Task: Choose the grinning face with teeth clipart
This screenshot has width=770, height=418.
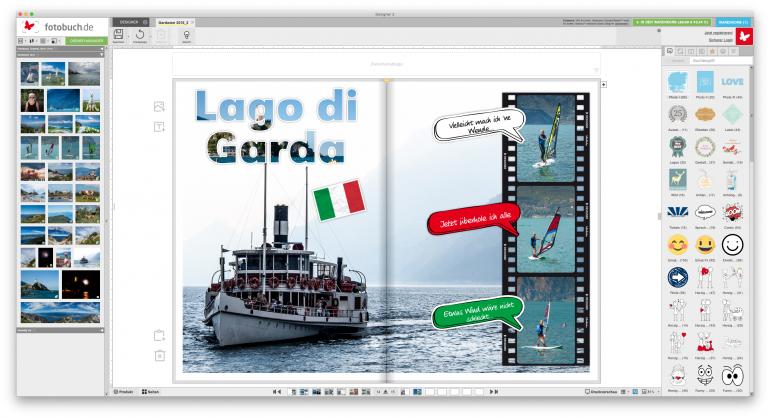Action: point(705,376)
